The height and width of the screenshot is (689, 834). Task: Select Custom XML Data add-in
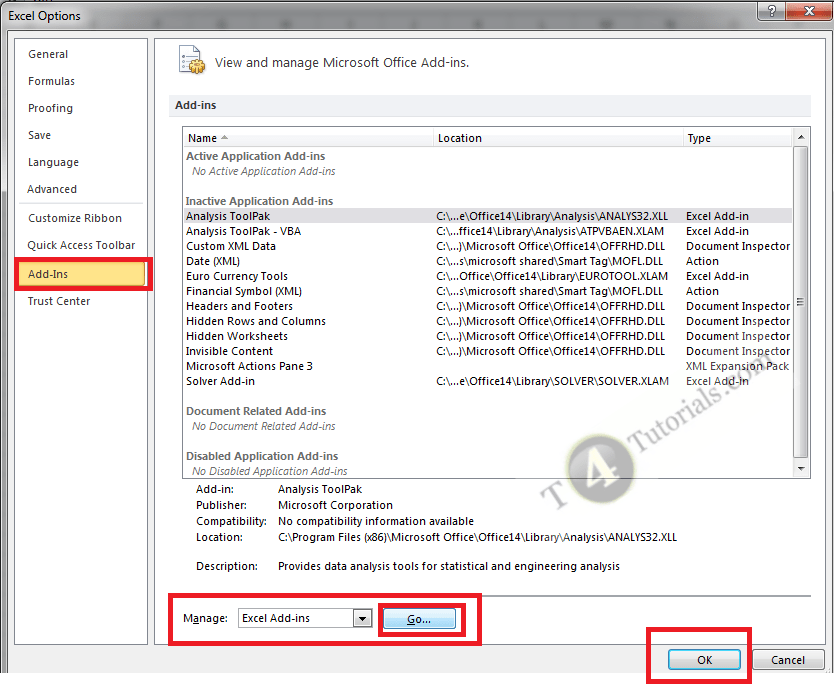(x=487, y=246)
